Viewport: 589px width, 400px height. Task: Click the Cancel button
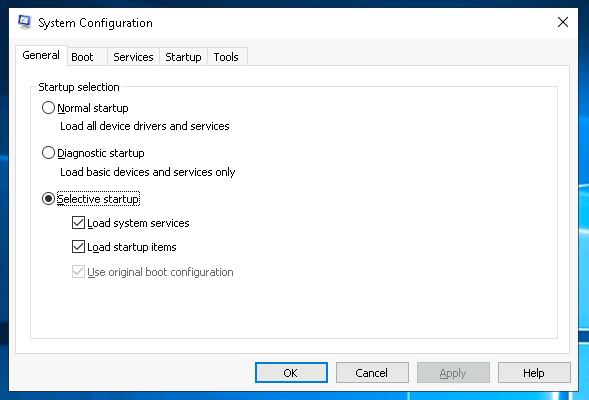[372, 373]
